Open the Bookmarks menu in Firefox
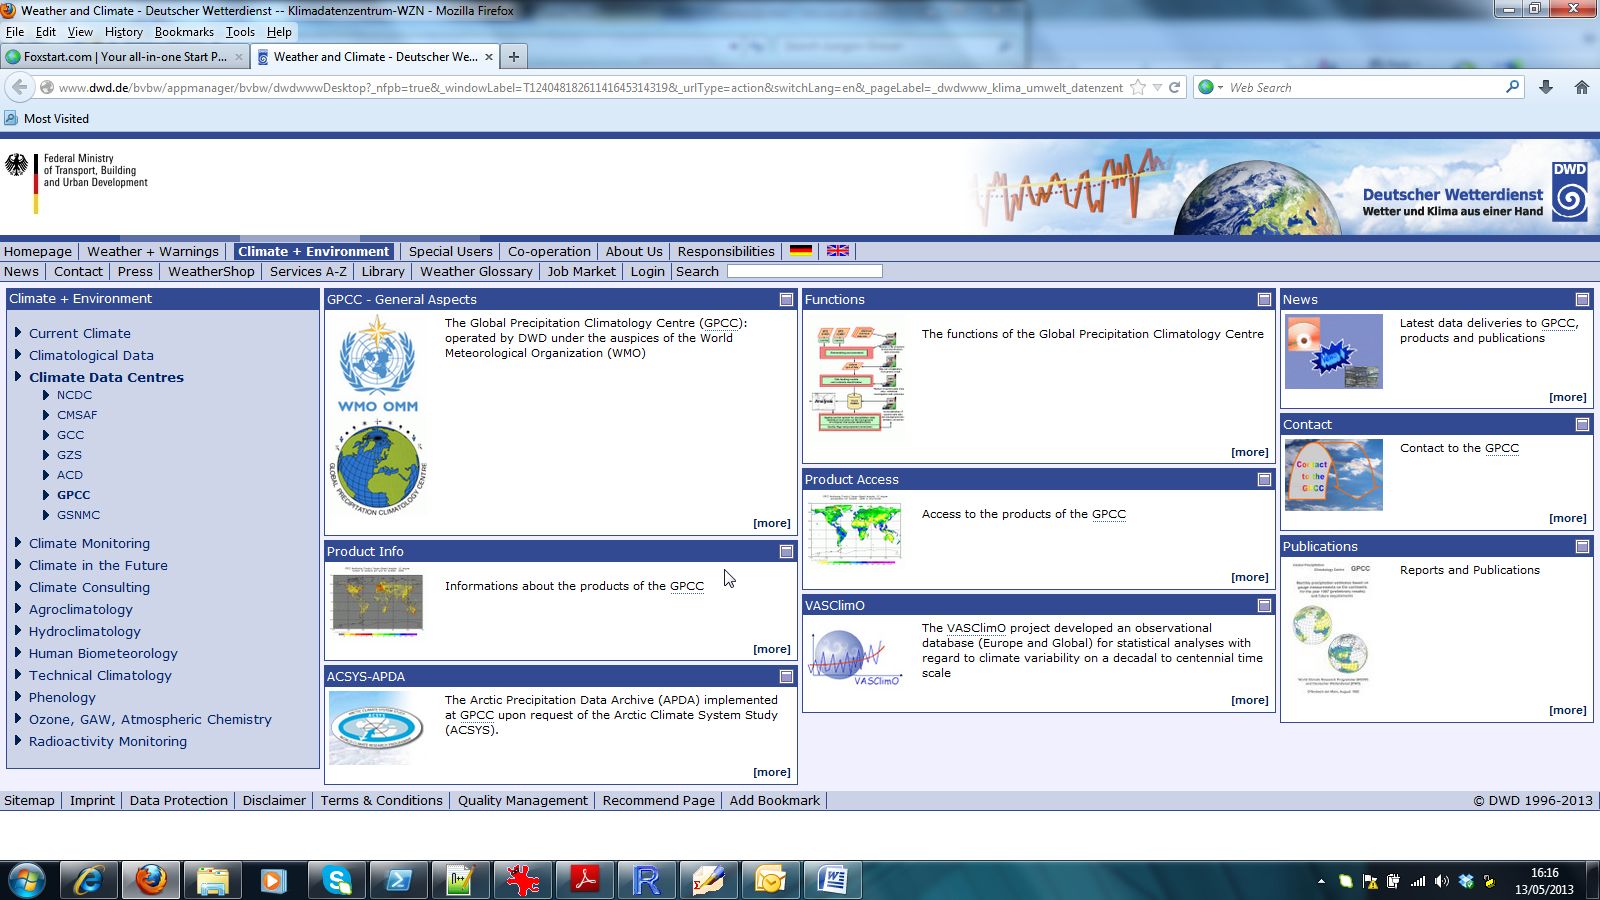Image resolution: width=1600 pixels, height=900 pixels. click(x=184, y=31)
